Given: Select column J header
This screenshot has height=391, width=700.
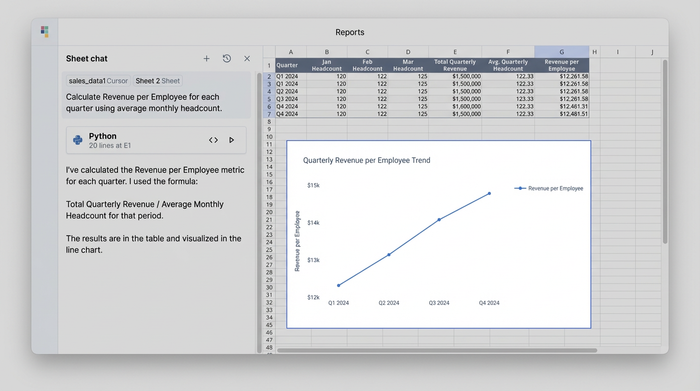Looking at the screenshot, I should (652, 52).
